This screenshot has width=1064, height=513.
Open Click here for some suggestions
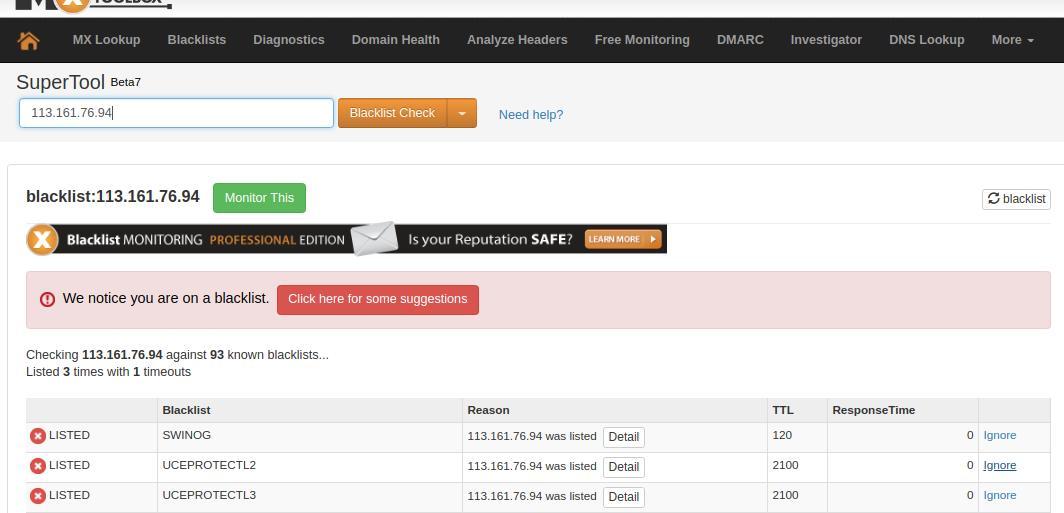[378, 299]
